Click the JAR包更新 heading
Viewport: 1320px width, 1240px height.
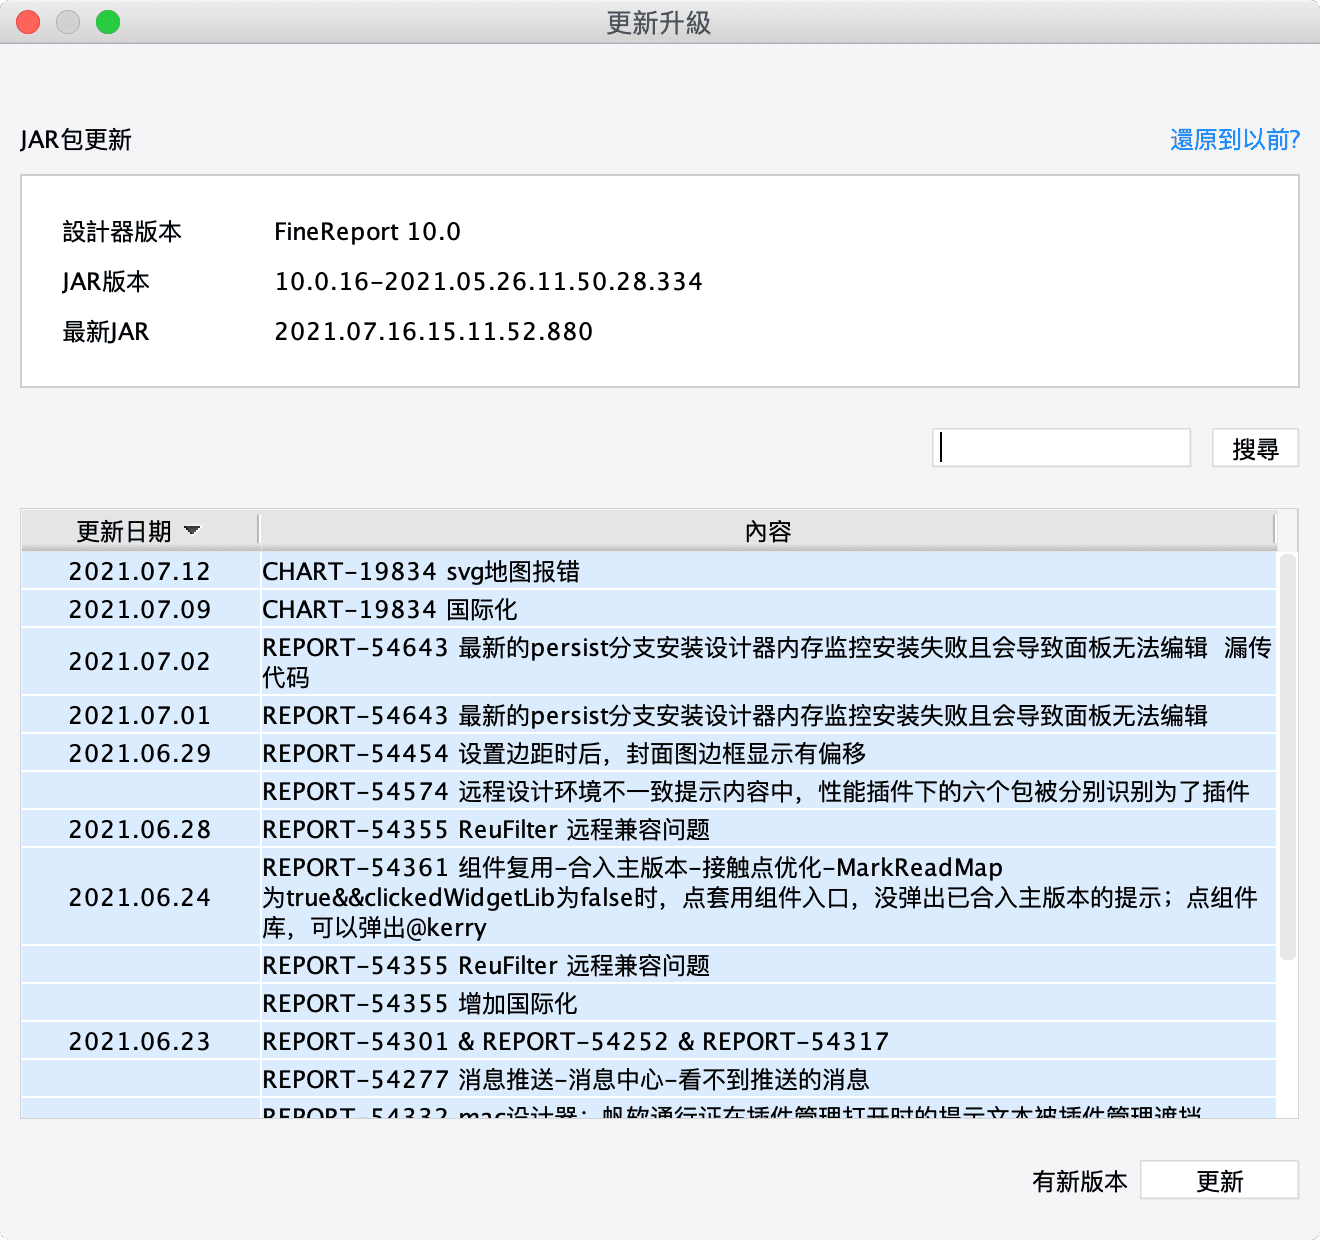pyautogui.click(x=76, y=140)
